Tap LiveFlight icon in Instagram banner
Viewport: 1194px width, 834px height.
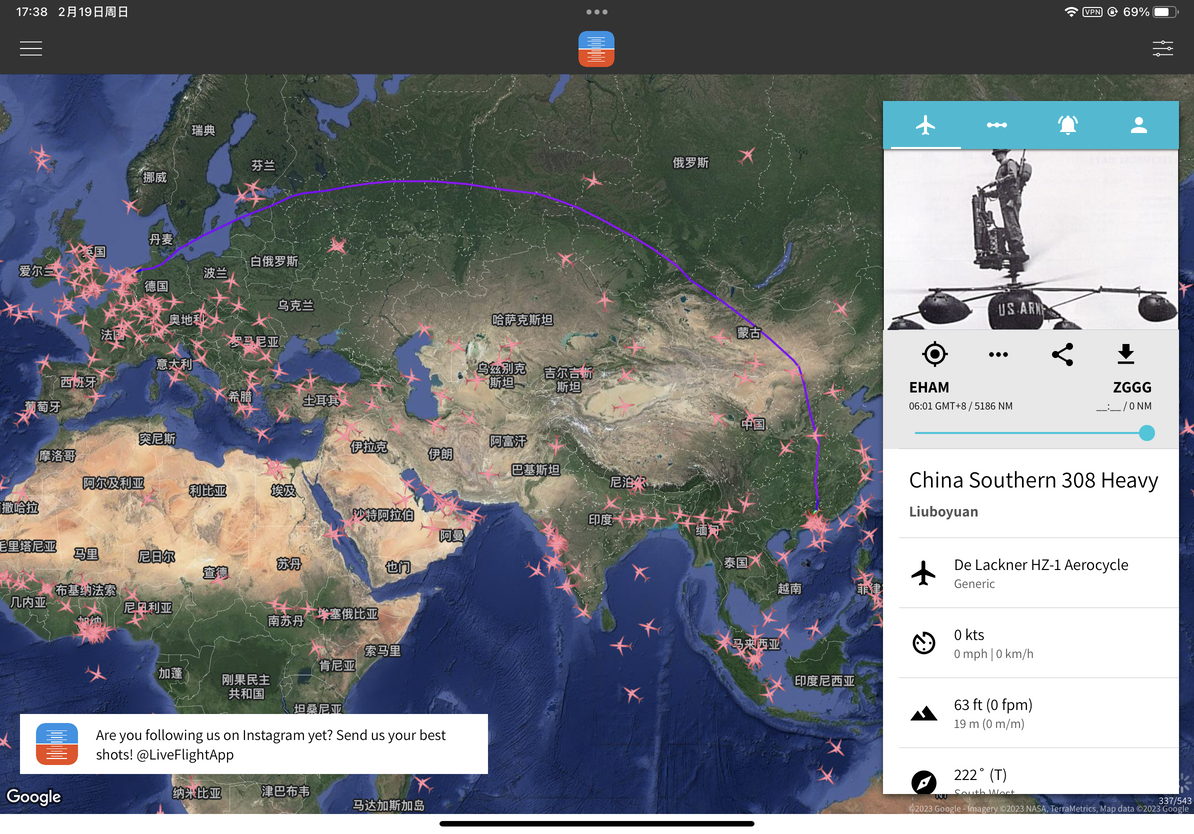(x=56, y=744)
